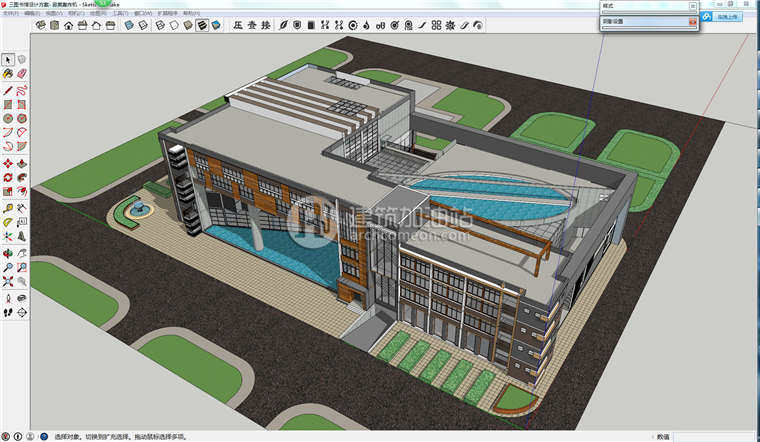Pick the Circle drawing tool

8,118
